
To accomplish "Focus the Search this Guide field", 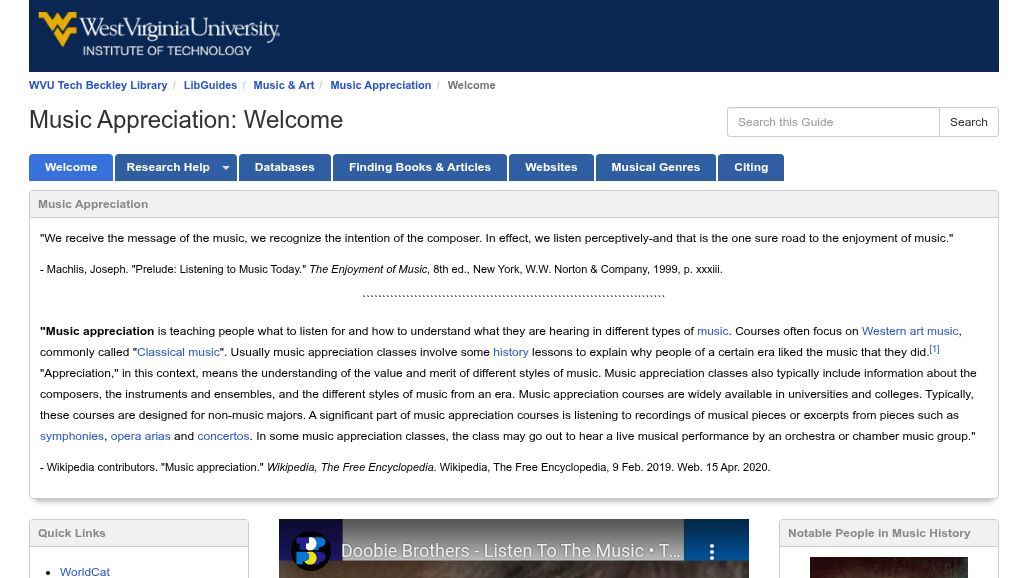I will [832, 122].
